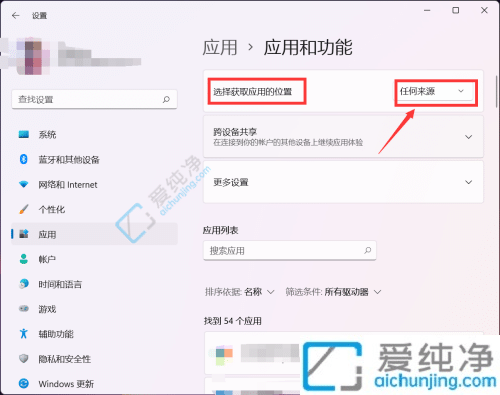This screenshot has height=395, width=500.
Task: Open the 系统 settings category
Action: pos(94,135)
